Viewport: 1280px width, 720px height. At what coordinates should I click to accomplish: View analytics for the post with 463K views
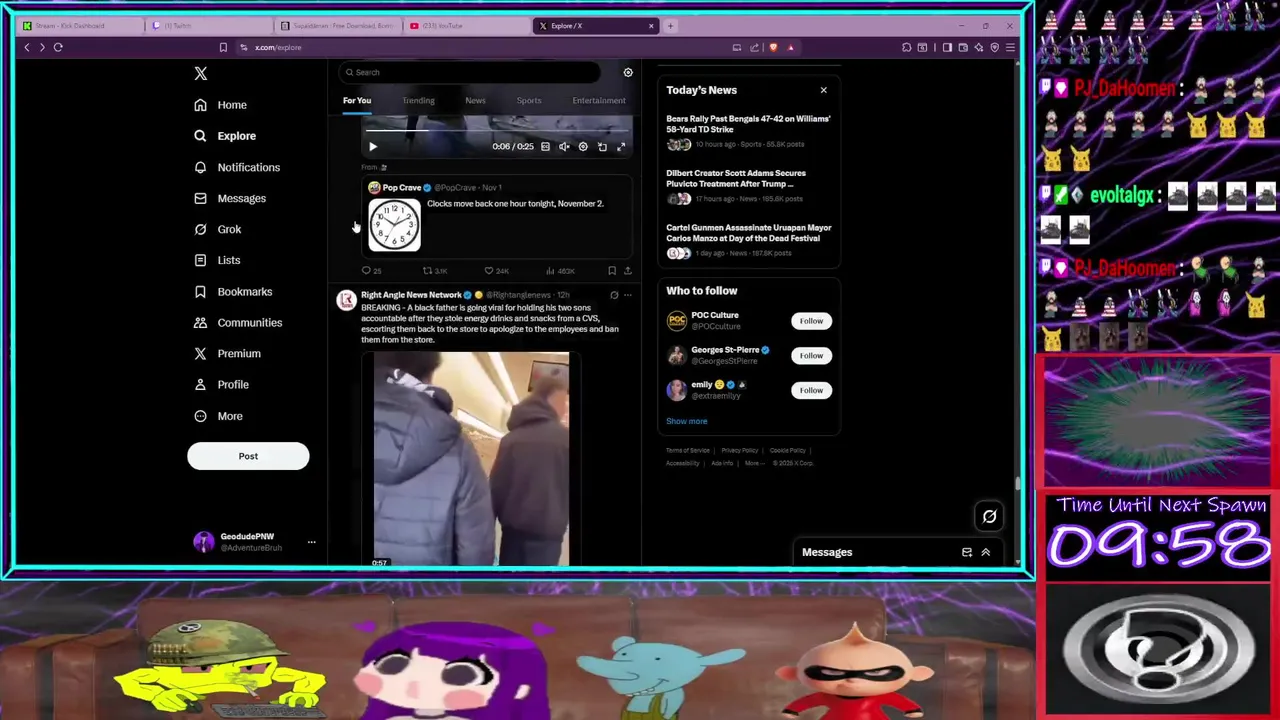pos(560,271)
